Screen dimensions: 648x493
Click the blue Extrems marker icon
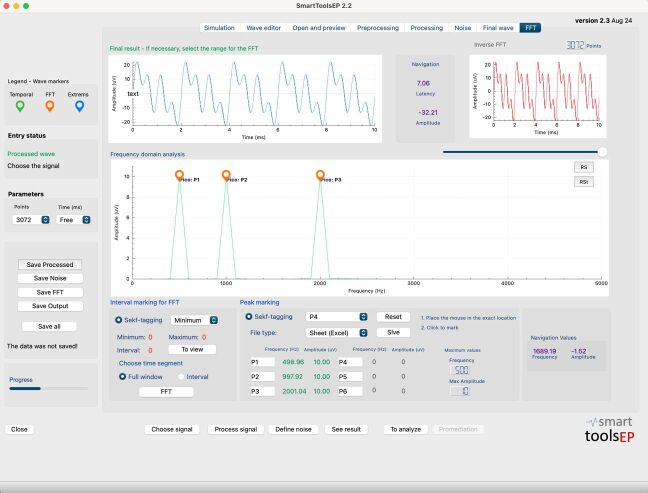(79, 106)
